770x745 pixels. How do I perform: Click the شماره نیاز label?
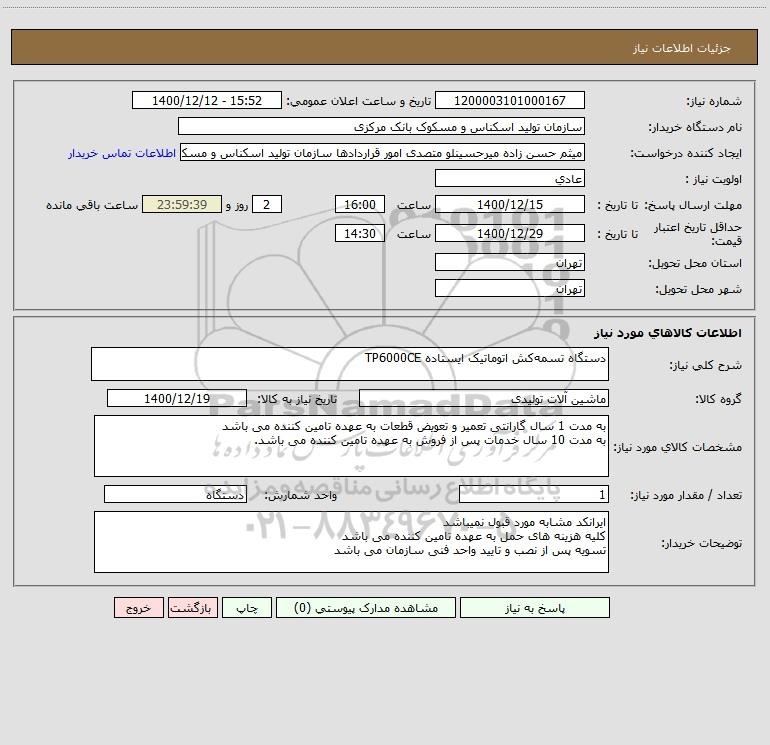point(714,102)
